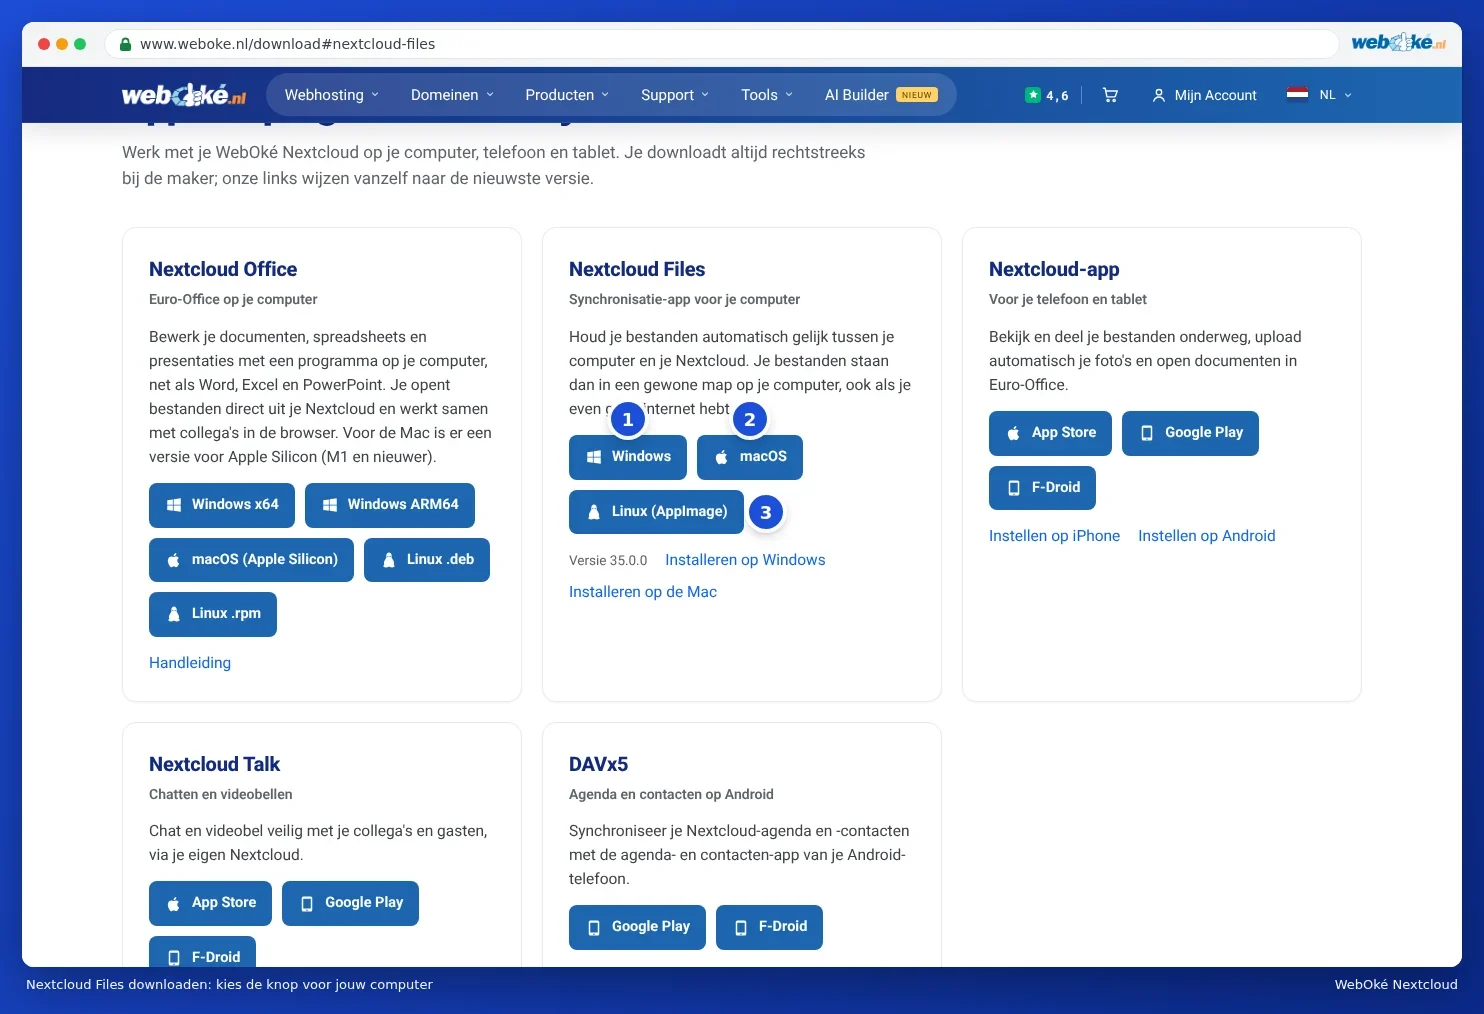The image size is (1484, 1014).
Task: Download the Linux (AppImage) client
Action: [656, 512]
